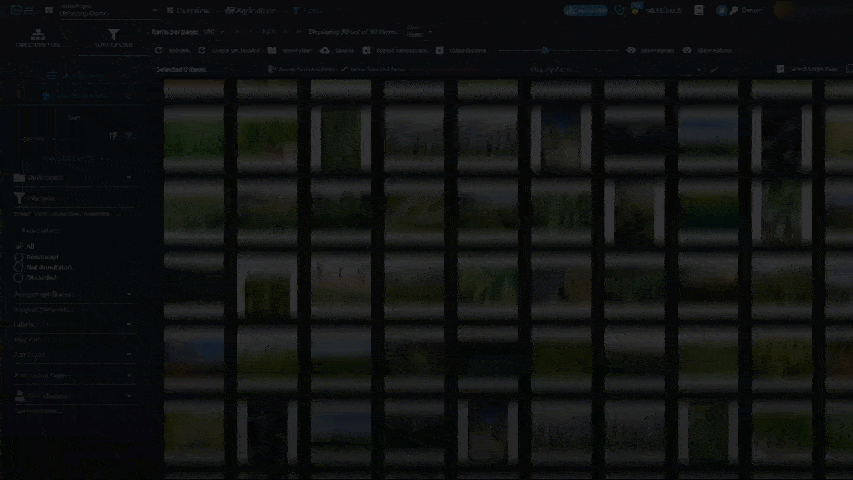This screenshot has height=480, width=853.
Task: Open the Labels filter dropdown
Action: [73, 324]
